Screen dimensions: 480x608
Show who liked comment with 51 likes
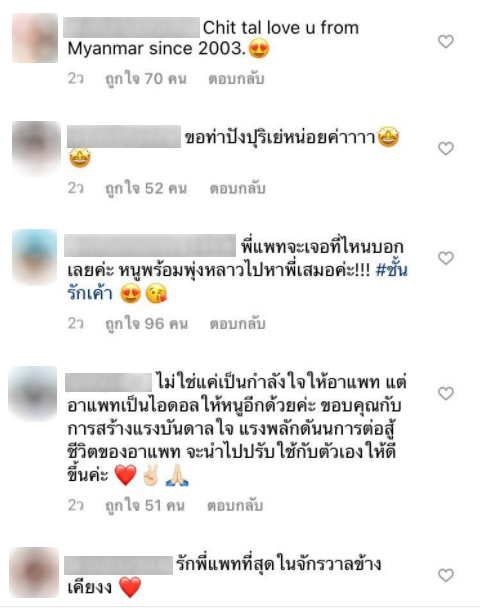point(145,506)
